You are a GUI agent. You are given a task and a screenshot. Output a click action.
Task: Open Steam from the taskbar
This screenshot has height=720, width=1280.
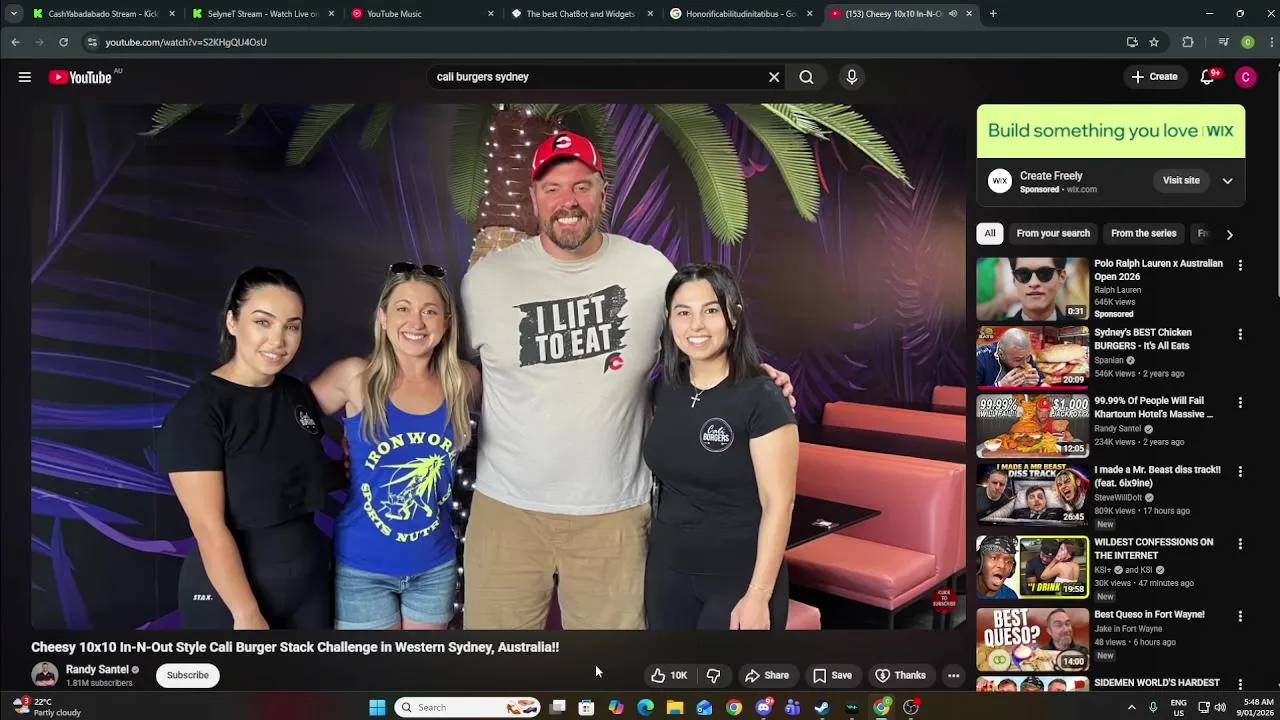click(822, 707)
